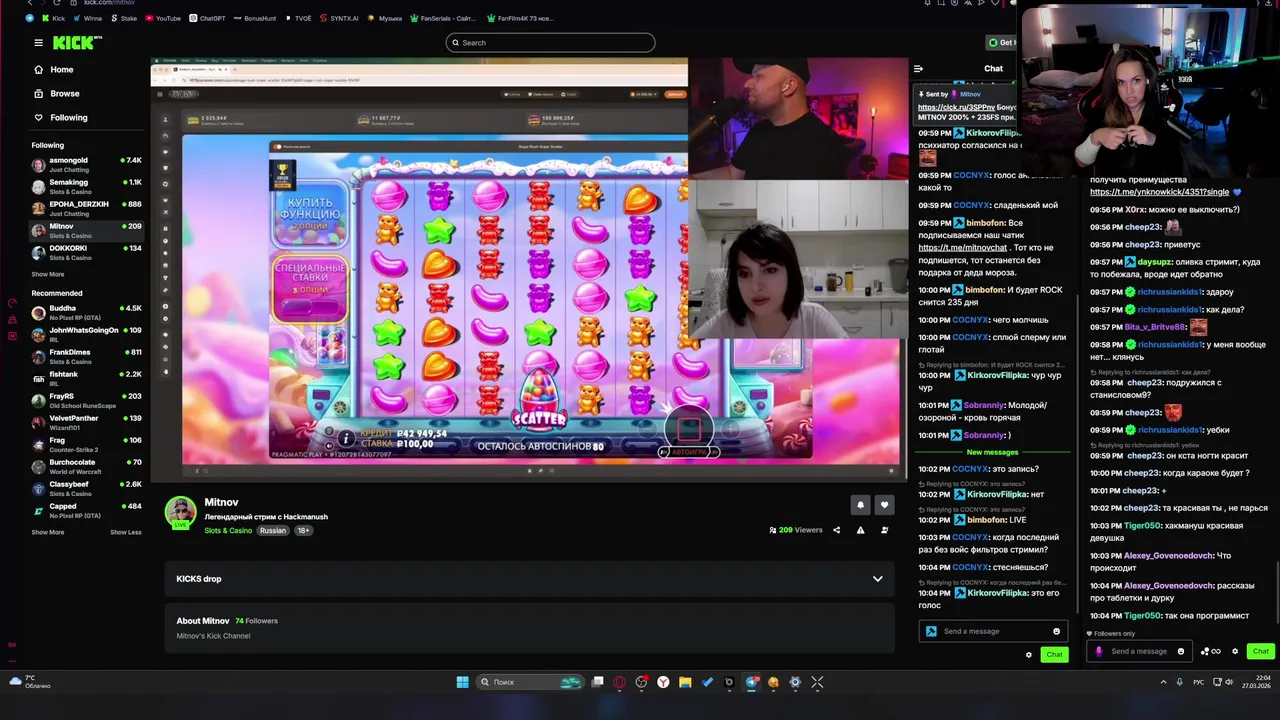Viewport: 1280px width, 720px height.
Task: Click New messages divider in chat
Action: coord(992,452)
